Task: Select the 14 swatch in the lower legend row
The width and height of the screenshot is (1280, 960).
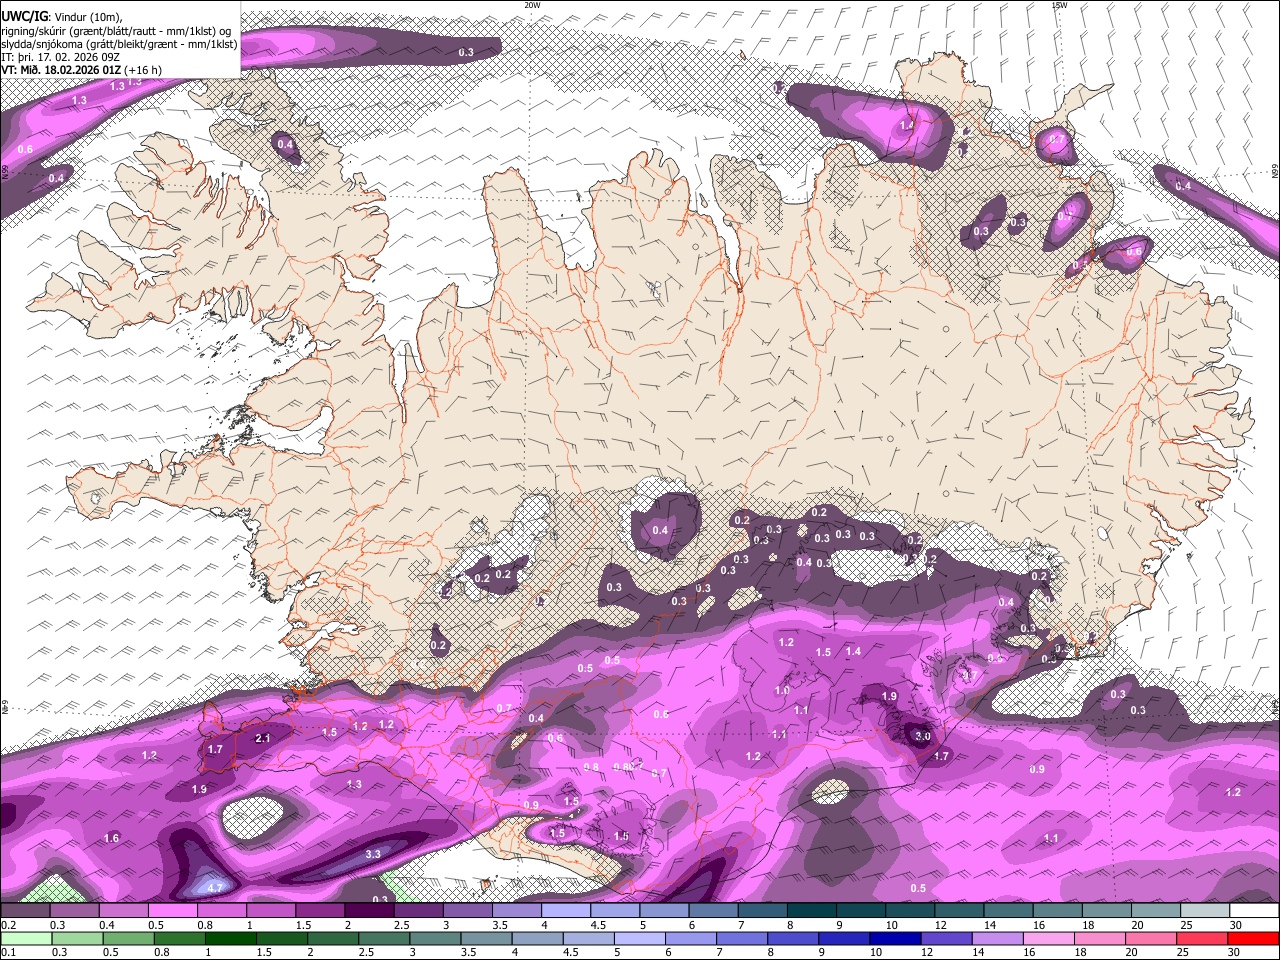Action: pos(998,938)
